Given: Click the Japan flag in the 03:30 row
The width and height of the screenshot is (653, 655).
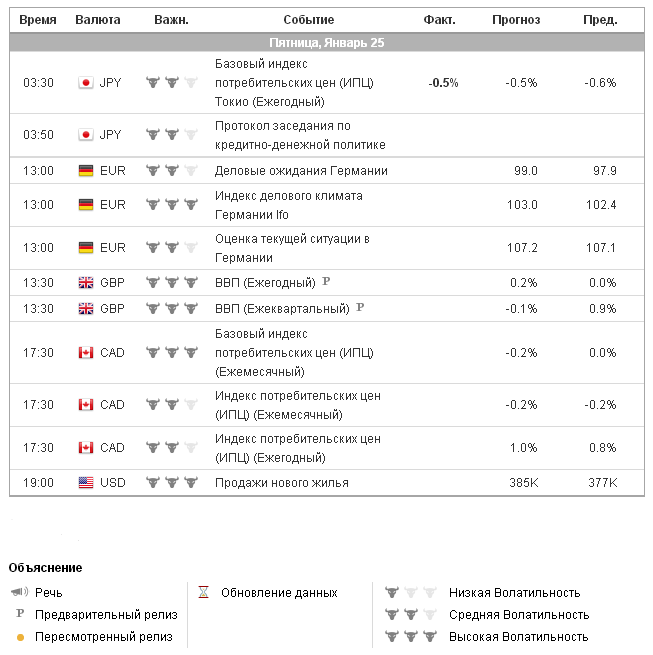Looking at the screenshot, I should point(85,83).
